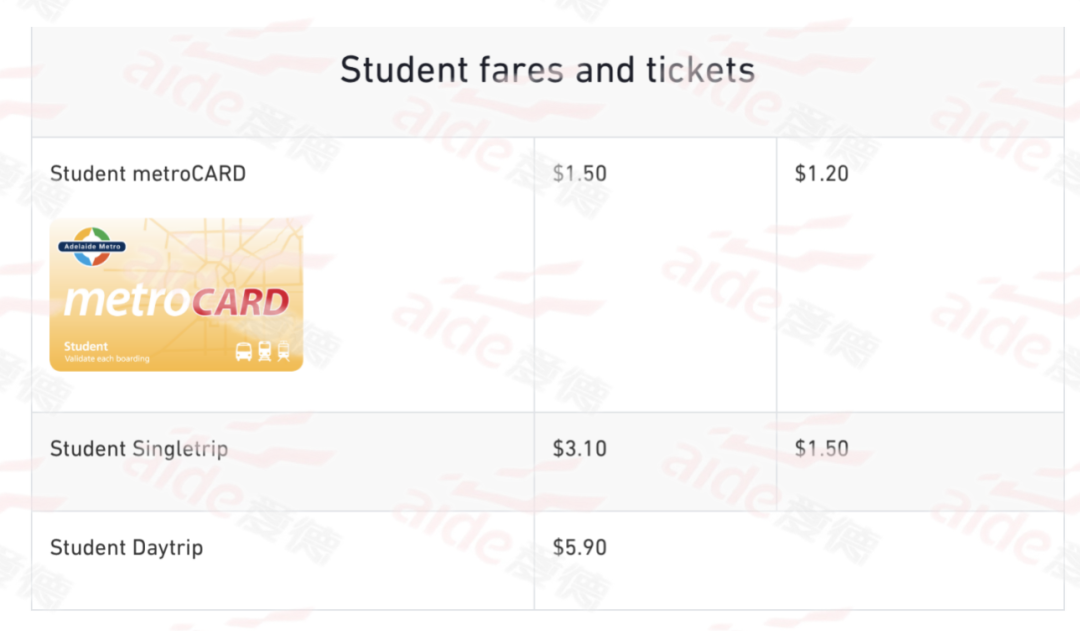This screenshot has width=1080, height=631.
Task: Select the $1.50 metroCARD fare
Action: coord(580,174)
